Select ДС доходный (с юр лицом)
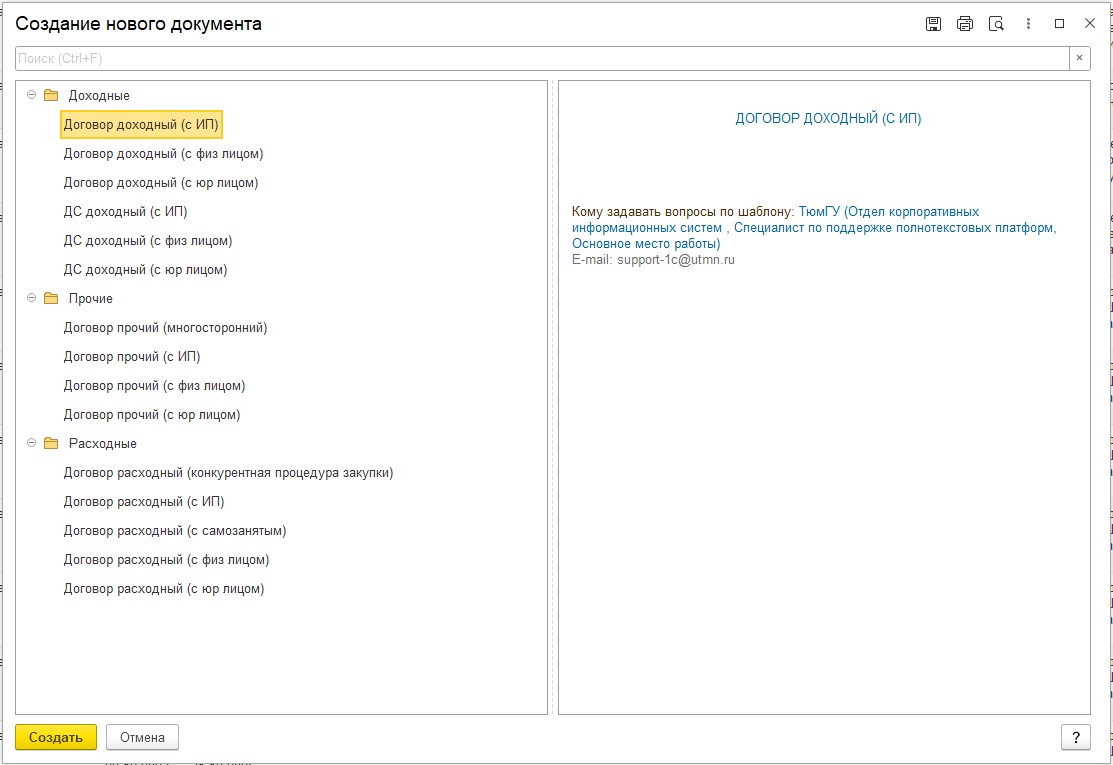Image resolution: width=1113 pixels, height=765 pixels. [x=145, y=270]
